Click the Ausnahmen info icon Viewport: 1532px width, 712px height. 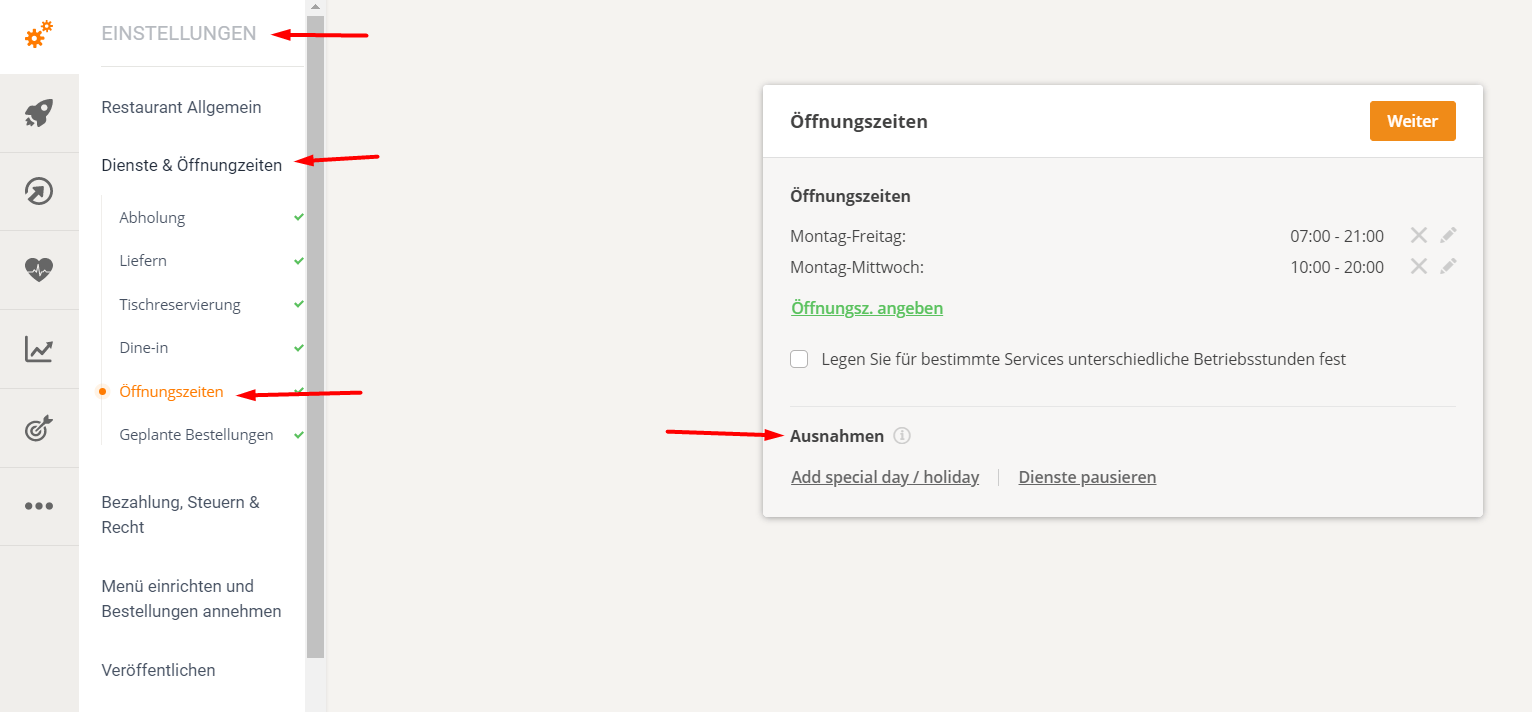point(902,436)
